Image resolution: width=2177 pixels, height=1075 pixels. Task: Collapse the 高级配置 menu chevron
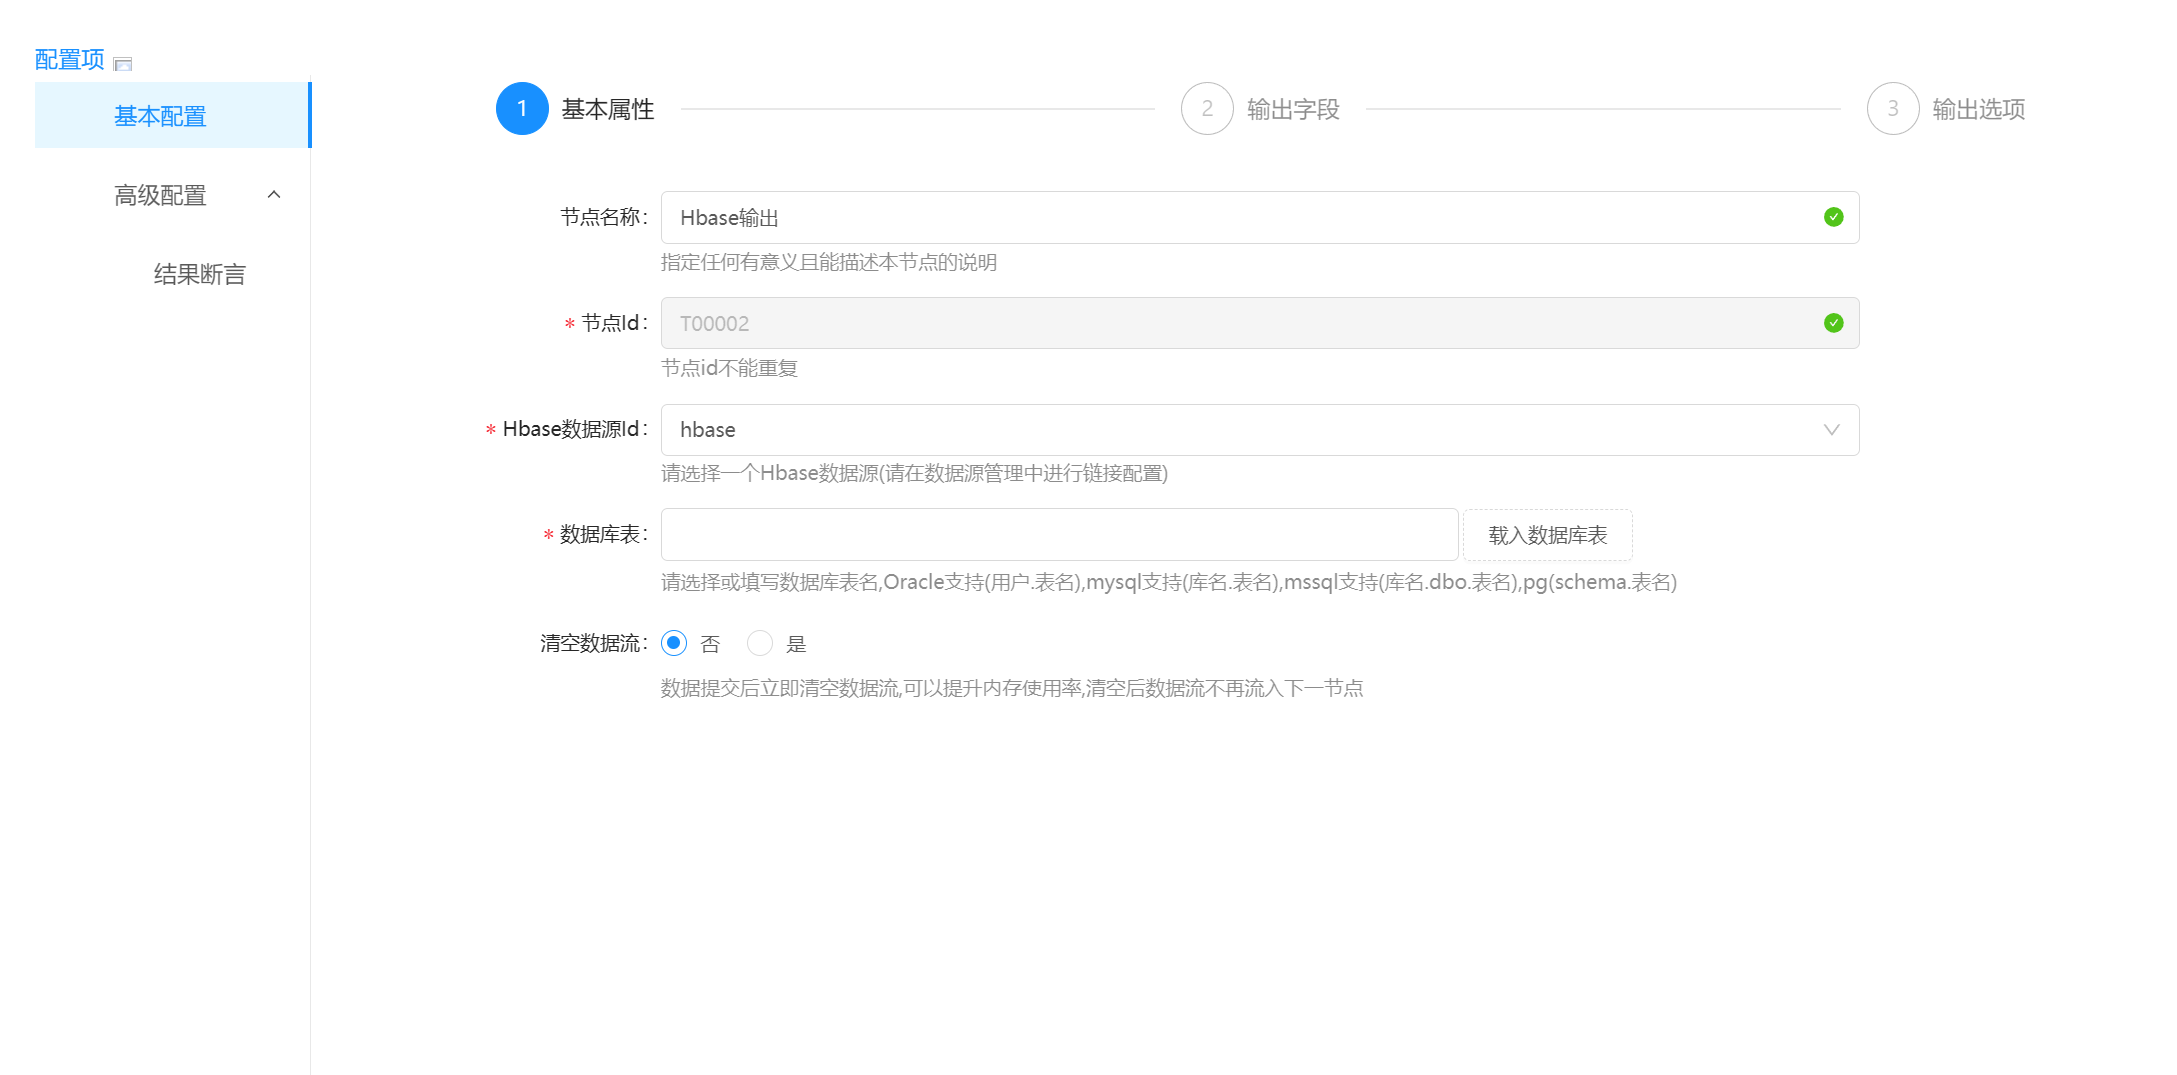point(274,195)
